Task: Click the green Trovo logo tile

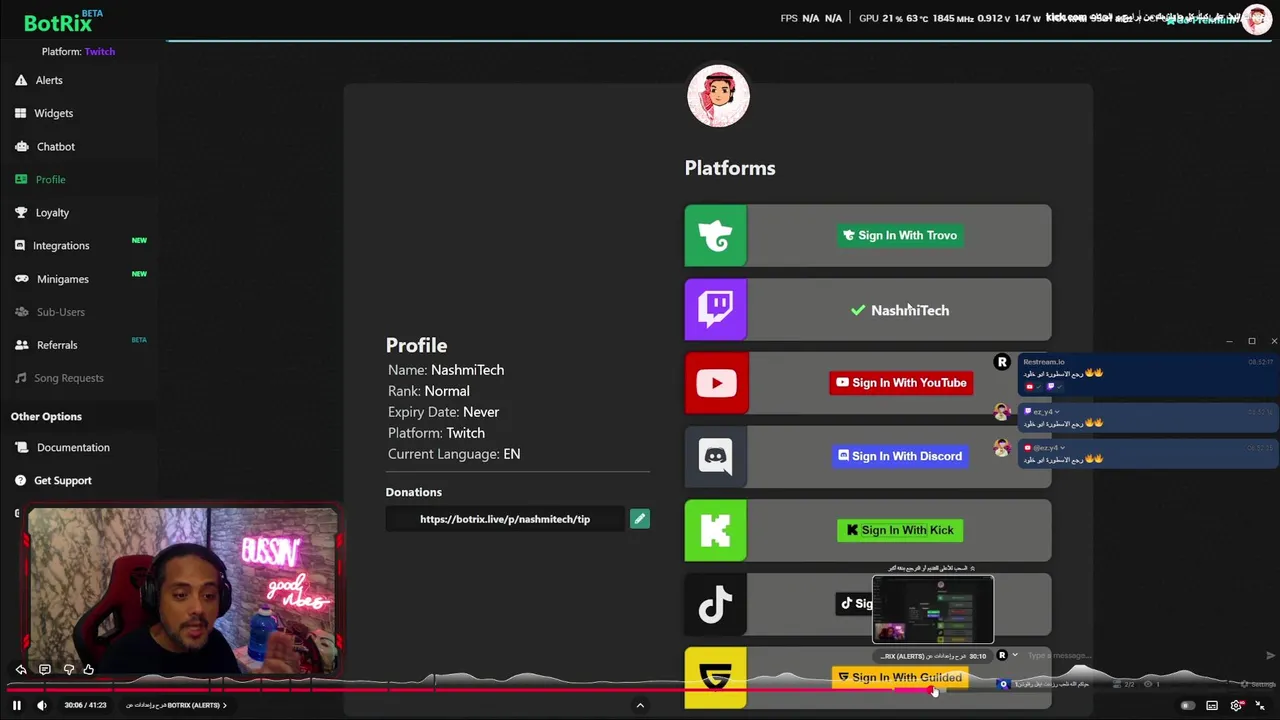Action: [x=715, y=236]
